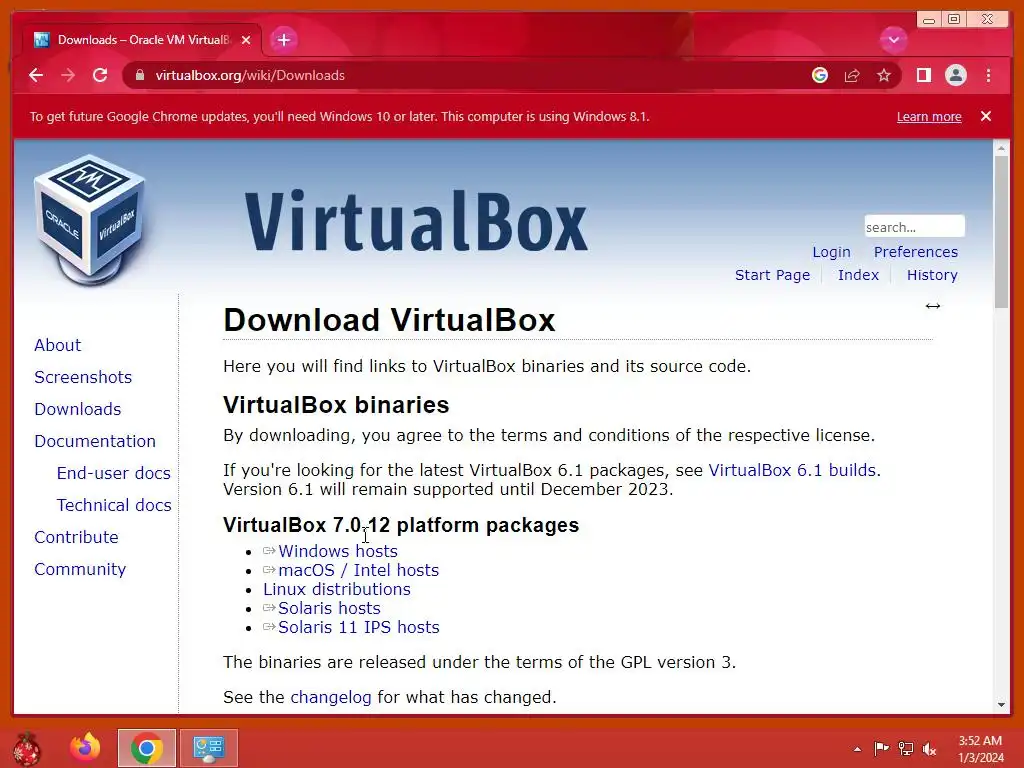Open the Linux distributions link

point(337,589)
